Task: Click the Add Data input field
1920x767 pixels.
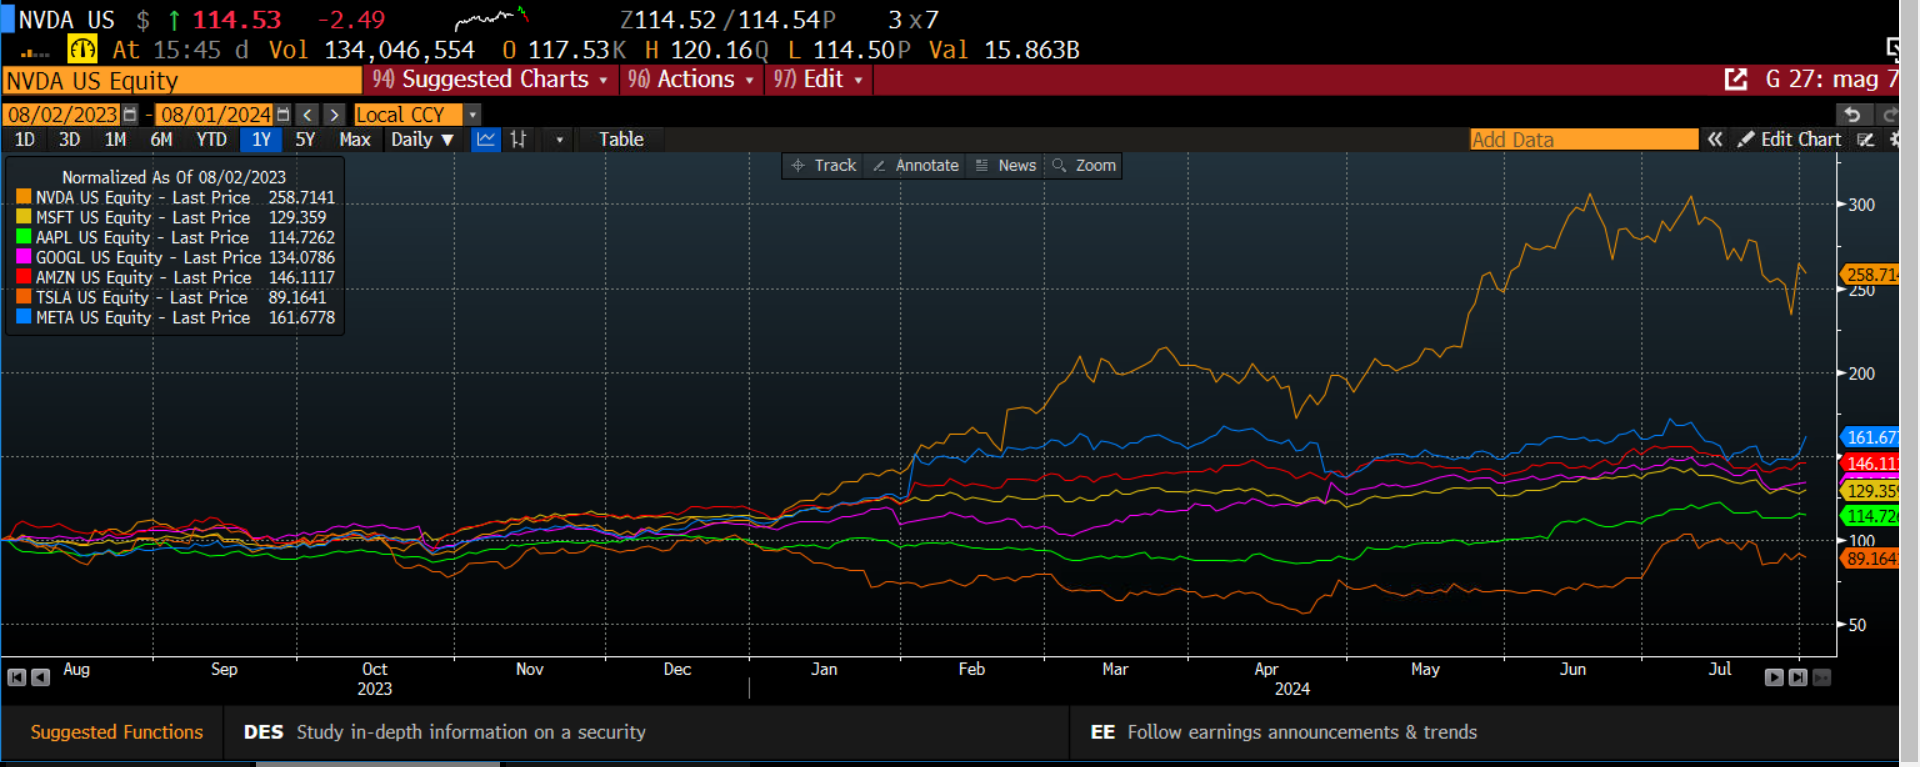Action: click(x=1583, y=140)
